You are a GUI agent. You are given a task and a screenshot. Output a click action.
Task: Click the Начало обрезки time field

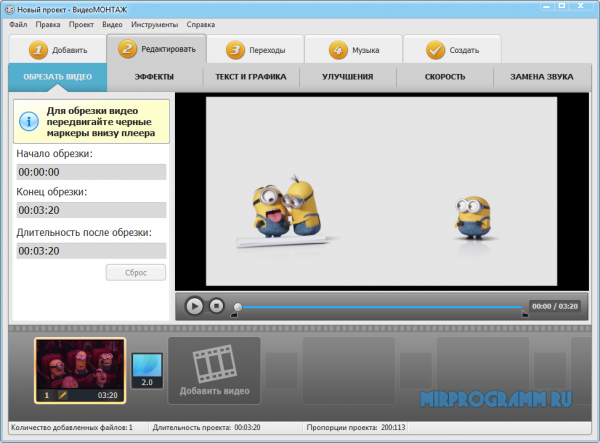click(x=91, y=172)
